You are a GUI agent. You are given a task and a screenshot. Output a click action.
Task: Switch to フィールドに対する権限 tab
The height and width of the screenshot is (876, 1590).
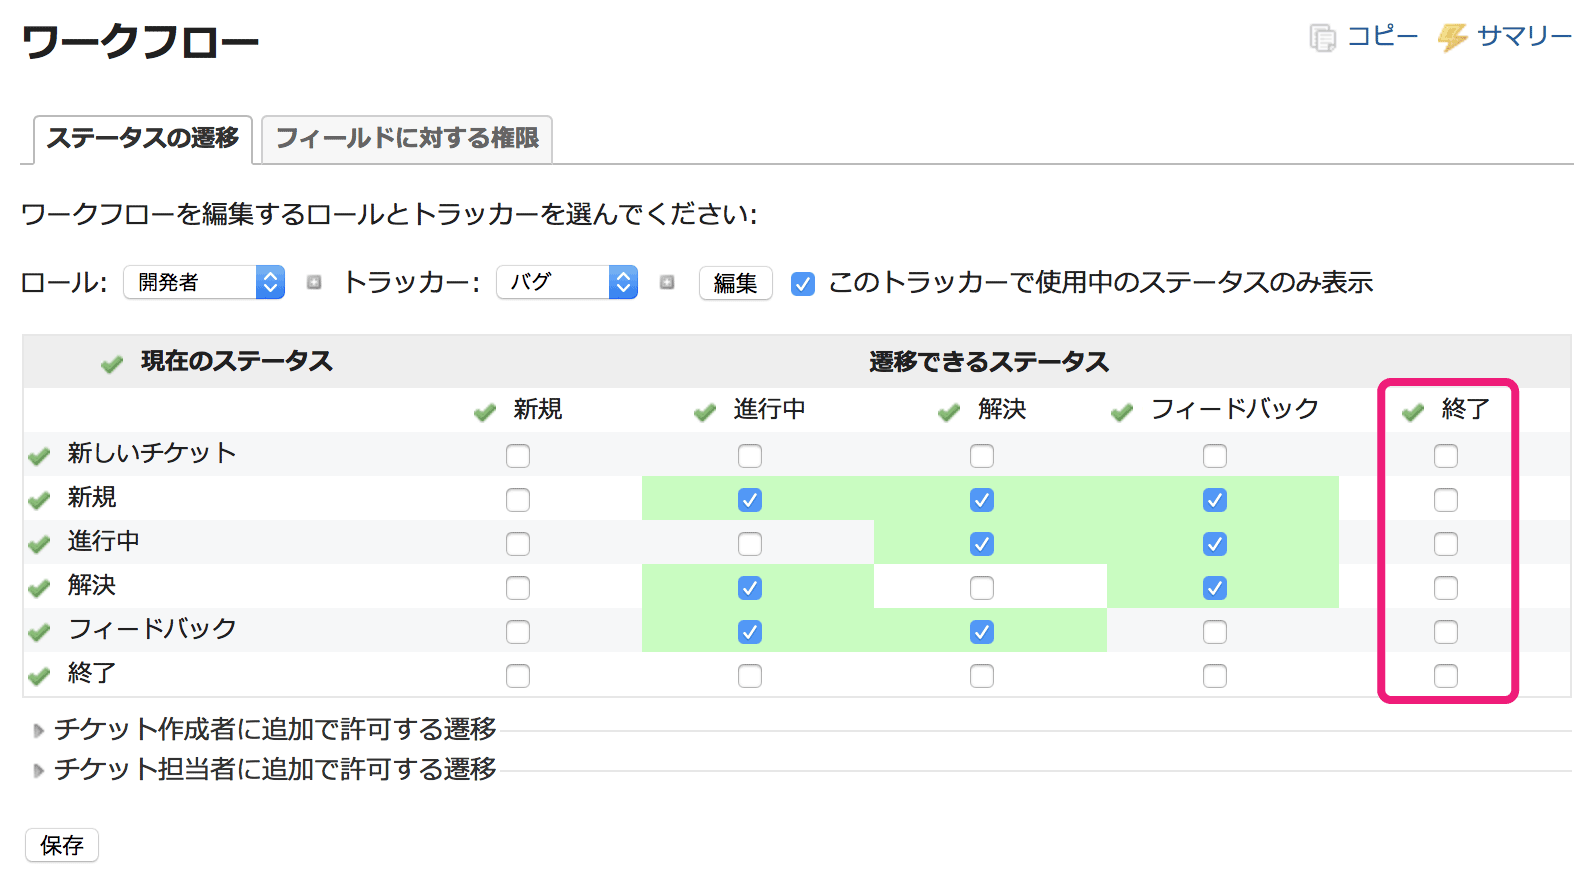[x=407, y=139]
